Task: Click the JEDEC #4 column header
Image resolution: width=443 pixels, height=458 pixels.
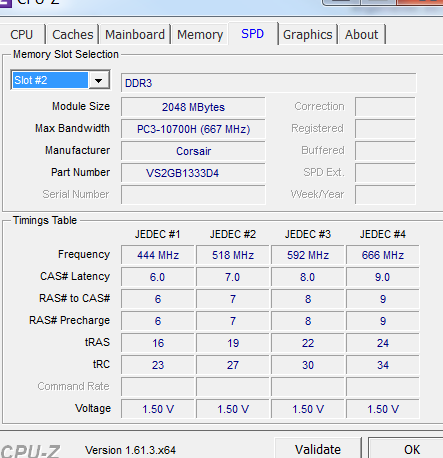Action: tap(383, 234)
